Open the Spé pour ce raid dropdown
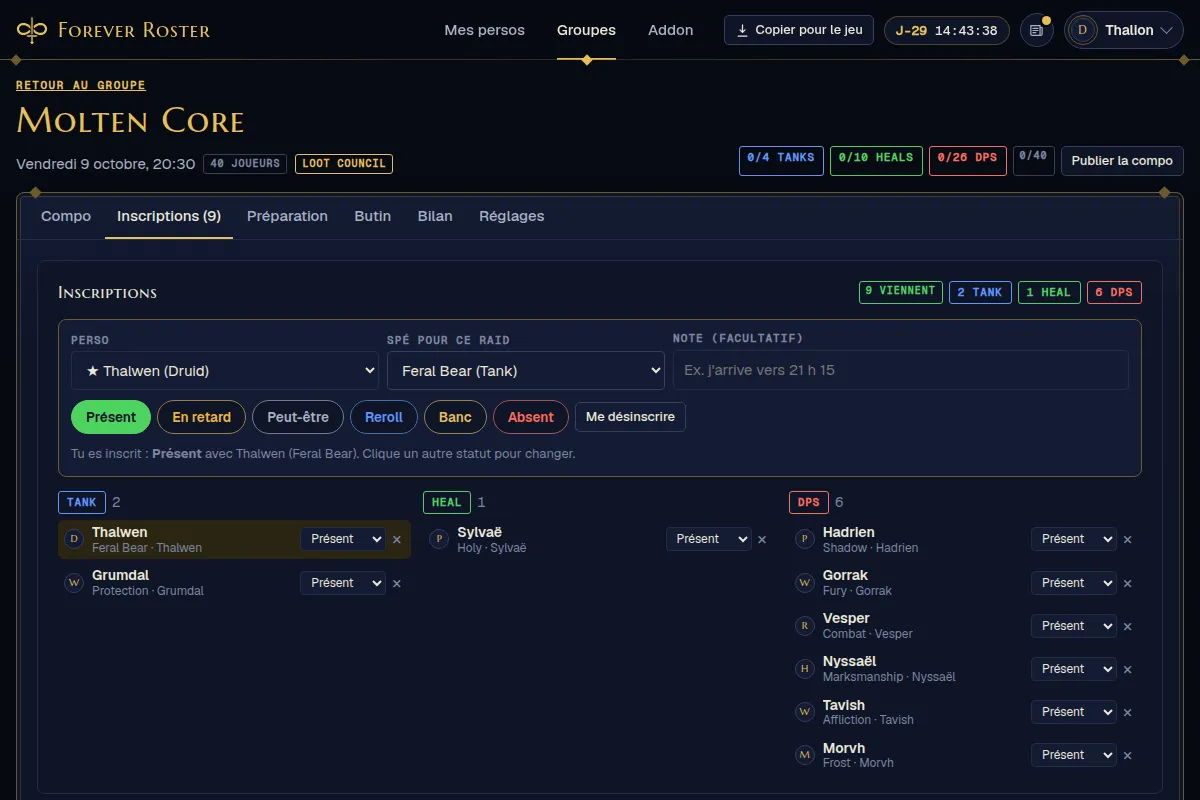The width and height of the screenshot is (1200, 800). [526, 370]
